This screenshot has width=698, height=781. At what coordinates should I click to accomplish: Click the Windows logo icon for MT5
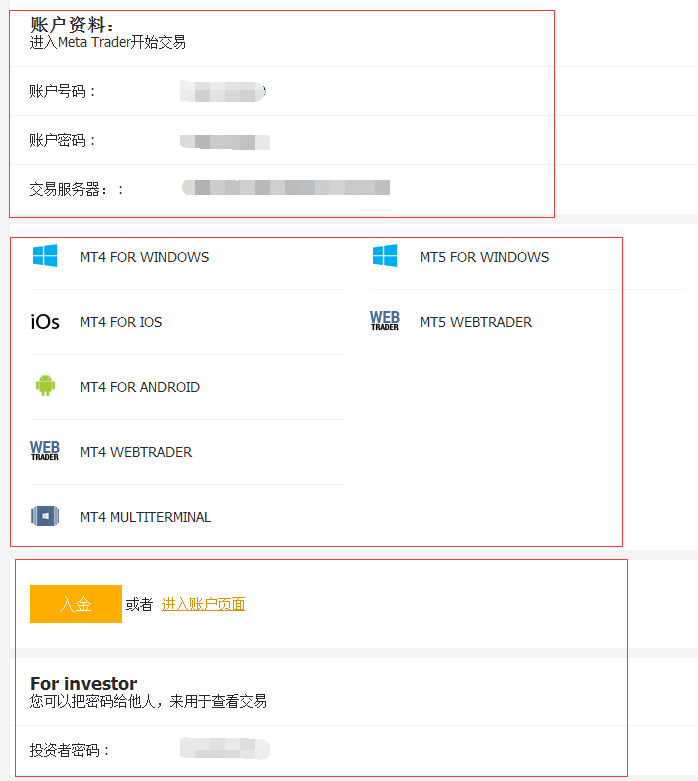coord(385,256)
